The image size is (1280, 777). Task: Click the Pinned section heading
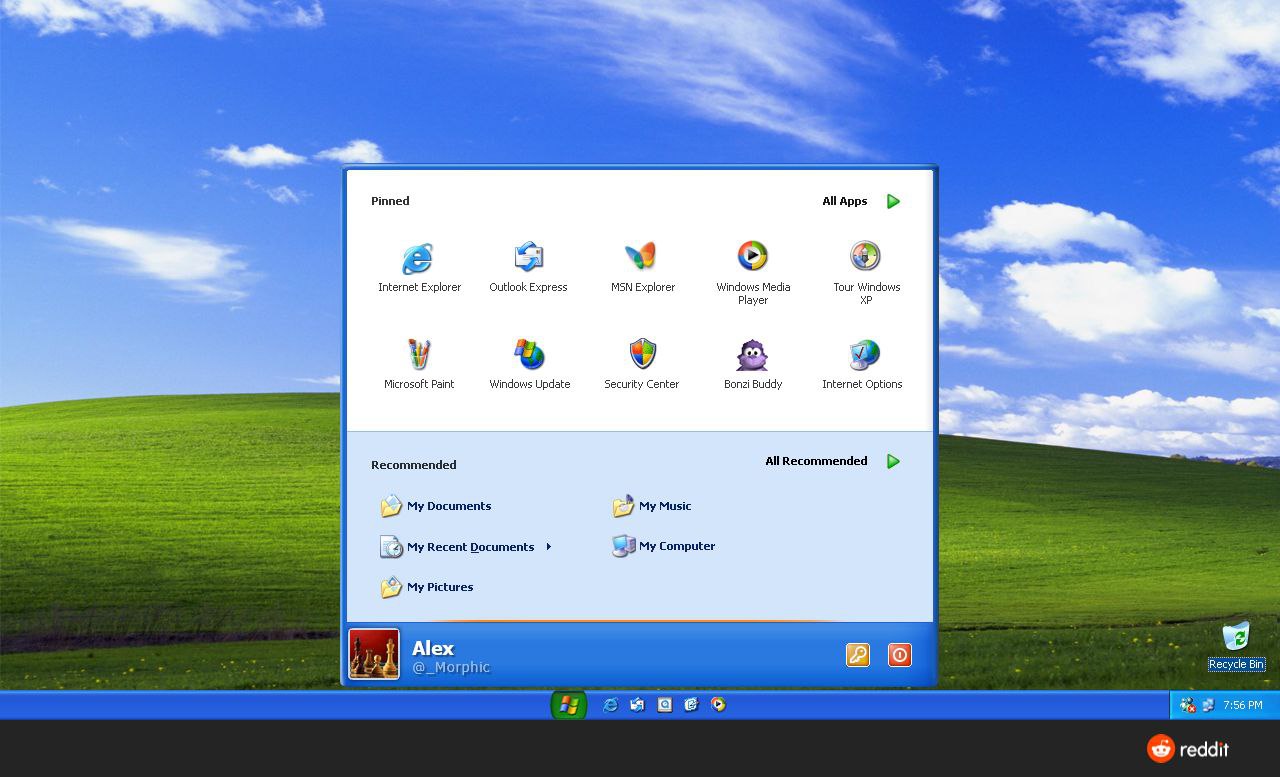[x=390, y=201]
